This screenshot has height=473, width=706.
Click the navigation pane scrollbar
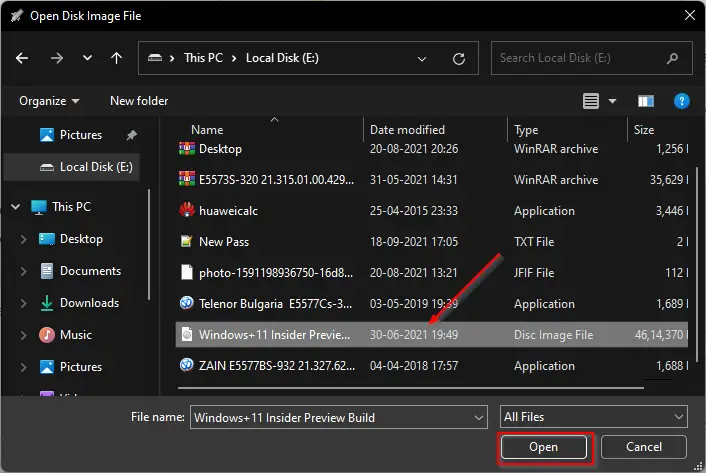click(x=149, y=245)
